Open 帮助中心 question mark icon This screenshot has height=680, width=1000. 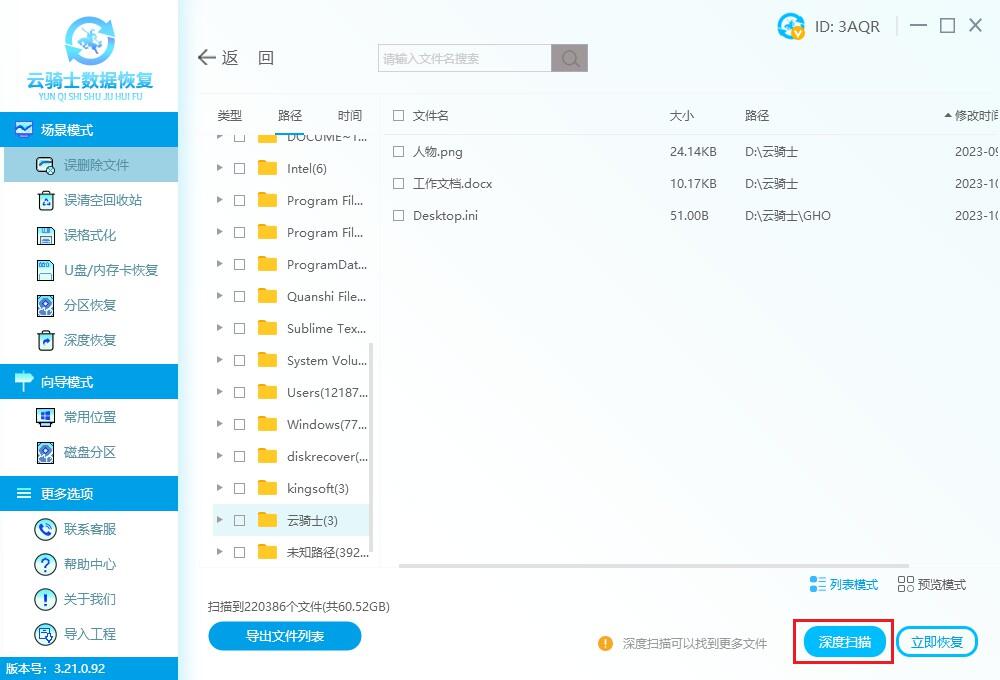point(45,564)
